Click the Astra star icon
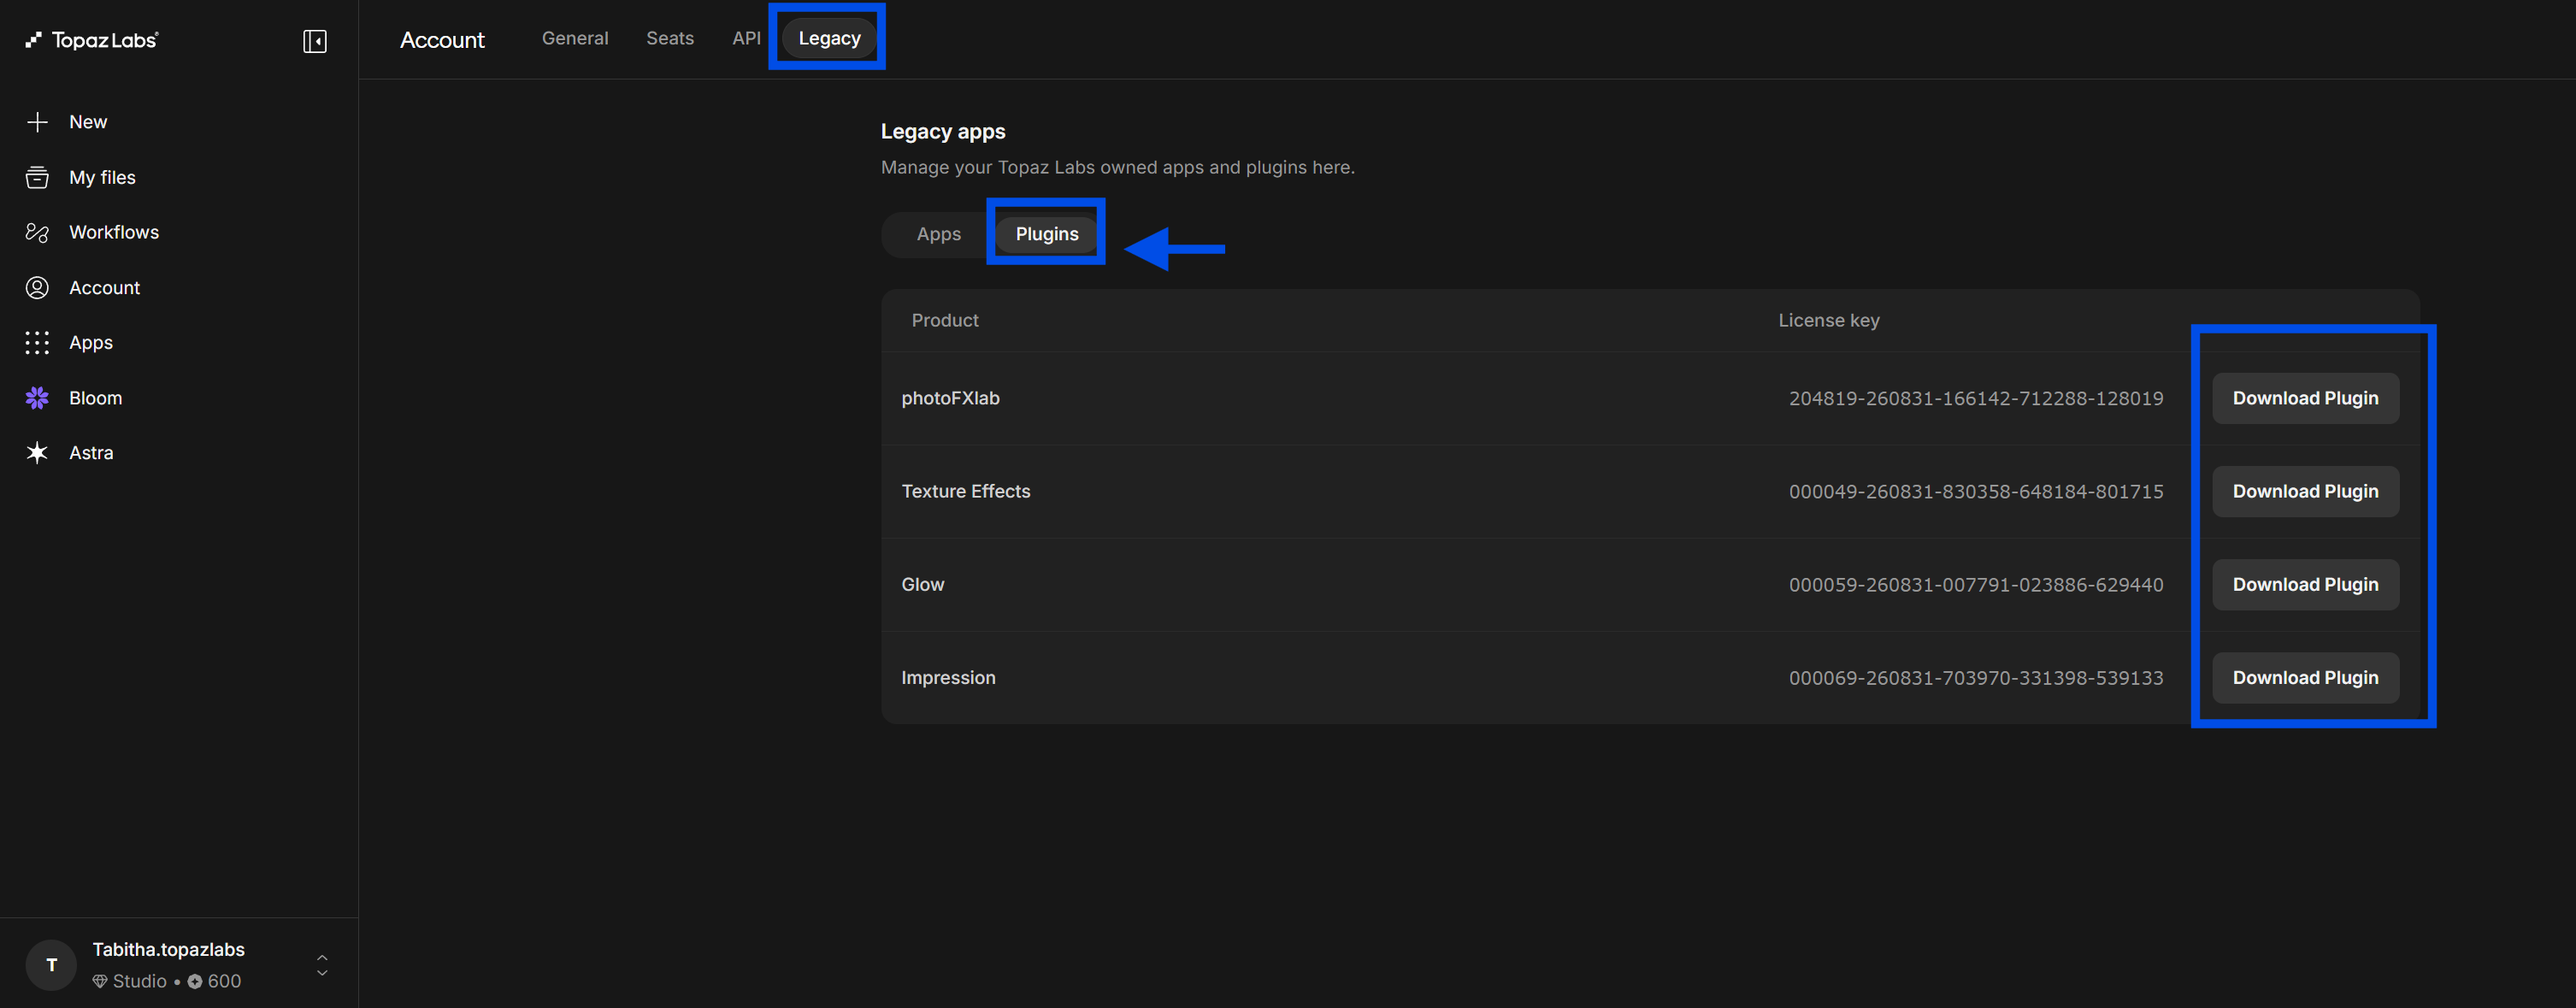2576x1008 pixels. 37,453
